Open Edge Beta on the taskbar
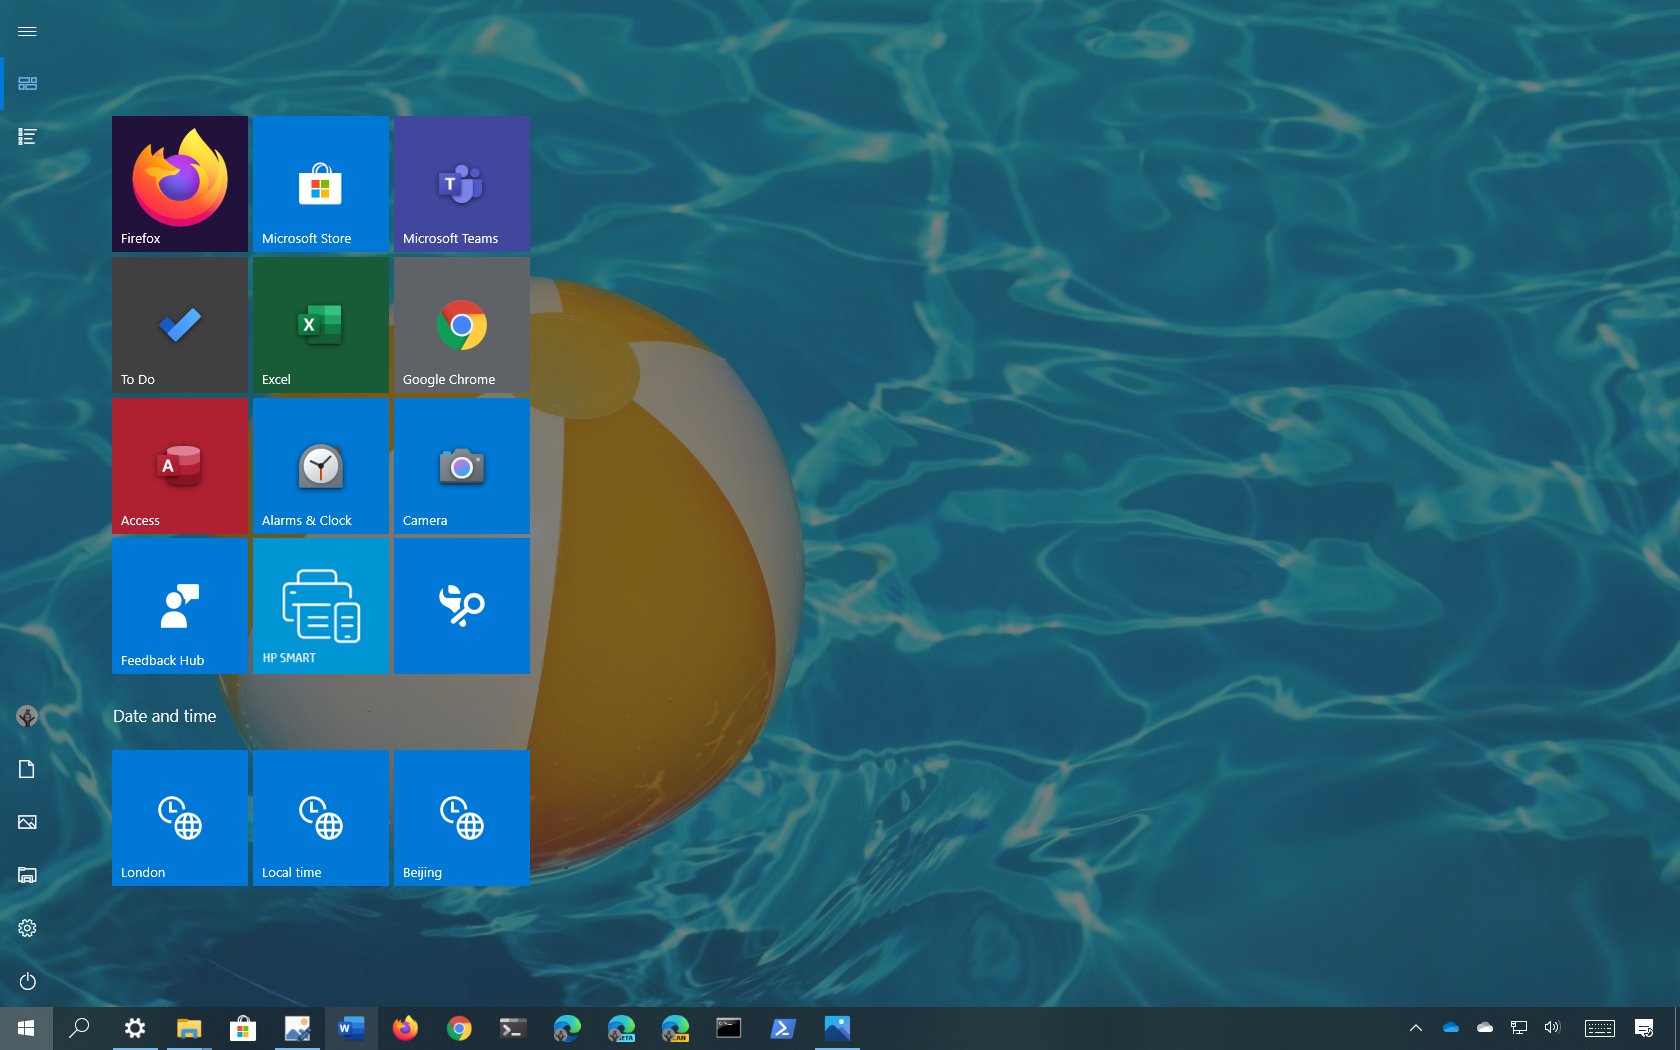This screenshot has width=1680, height=1050. pos(621,1028)
